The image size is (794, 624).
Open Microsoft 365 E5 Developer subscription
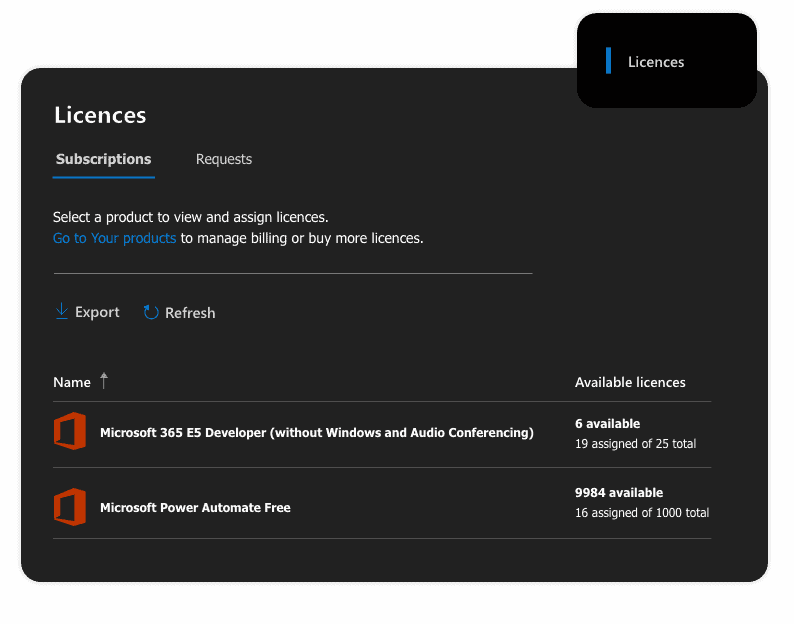click(x=316, y=433)
